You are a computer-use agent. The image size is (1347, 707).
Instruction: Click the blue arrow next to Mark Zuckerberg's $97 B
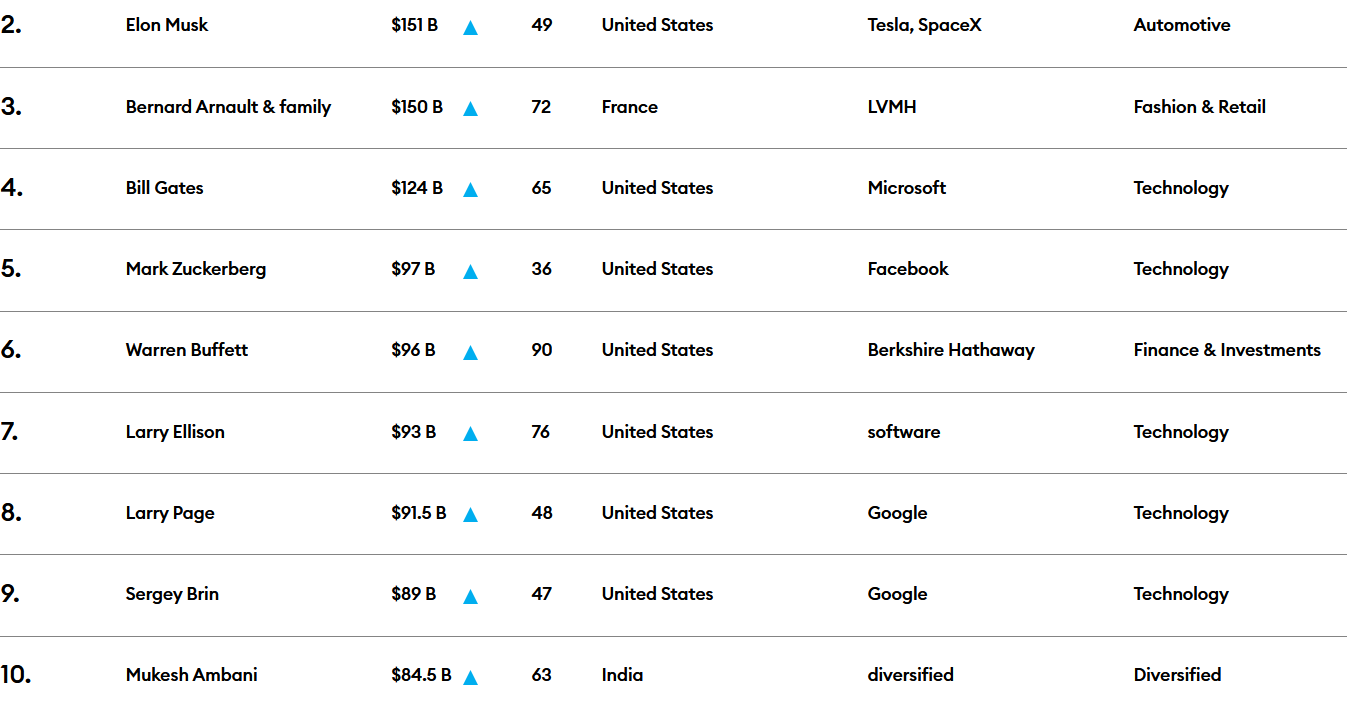(x=470, y=271)
